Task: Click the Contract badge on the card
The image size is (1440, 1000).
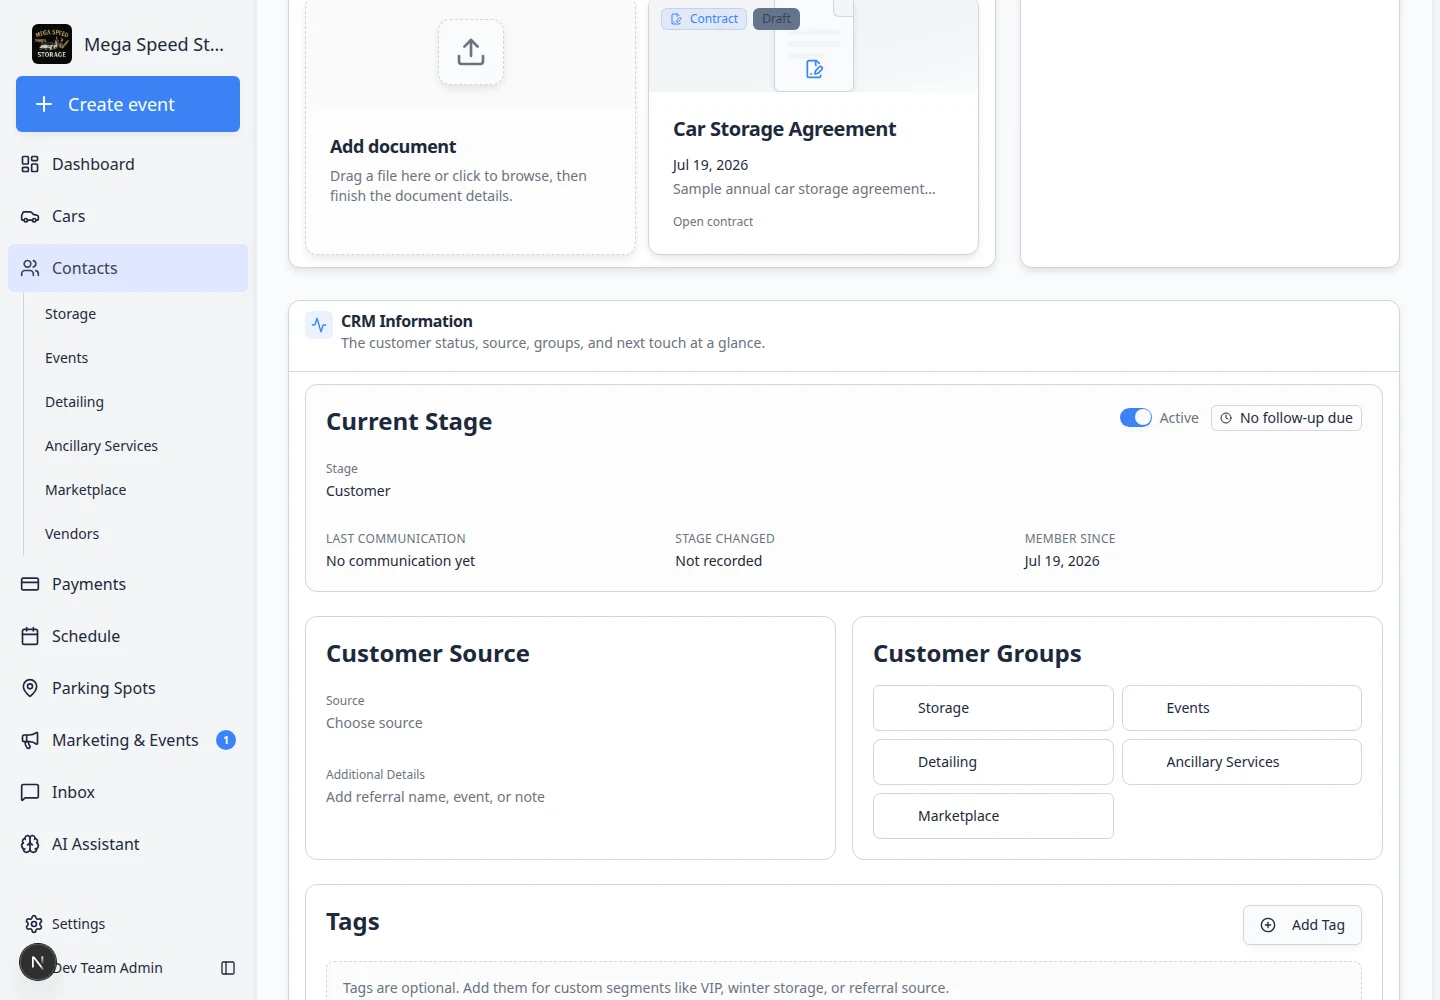Action: coord(704,19)
